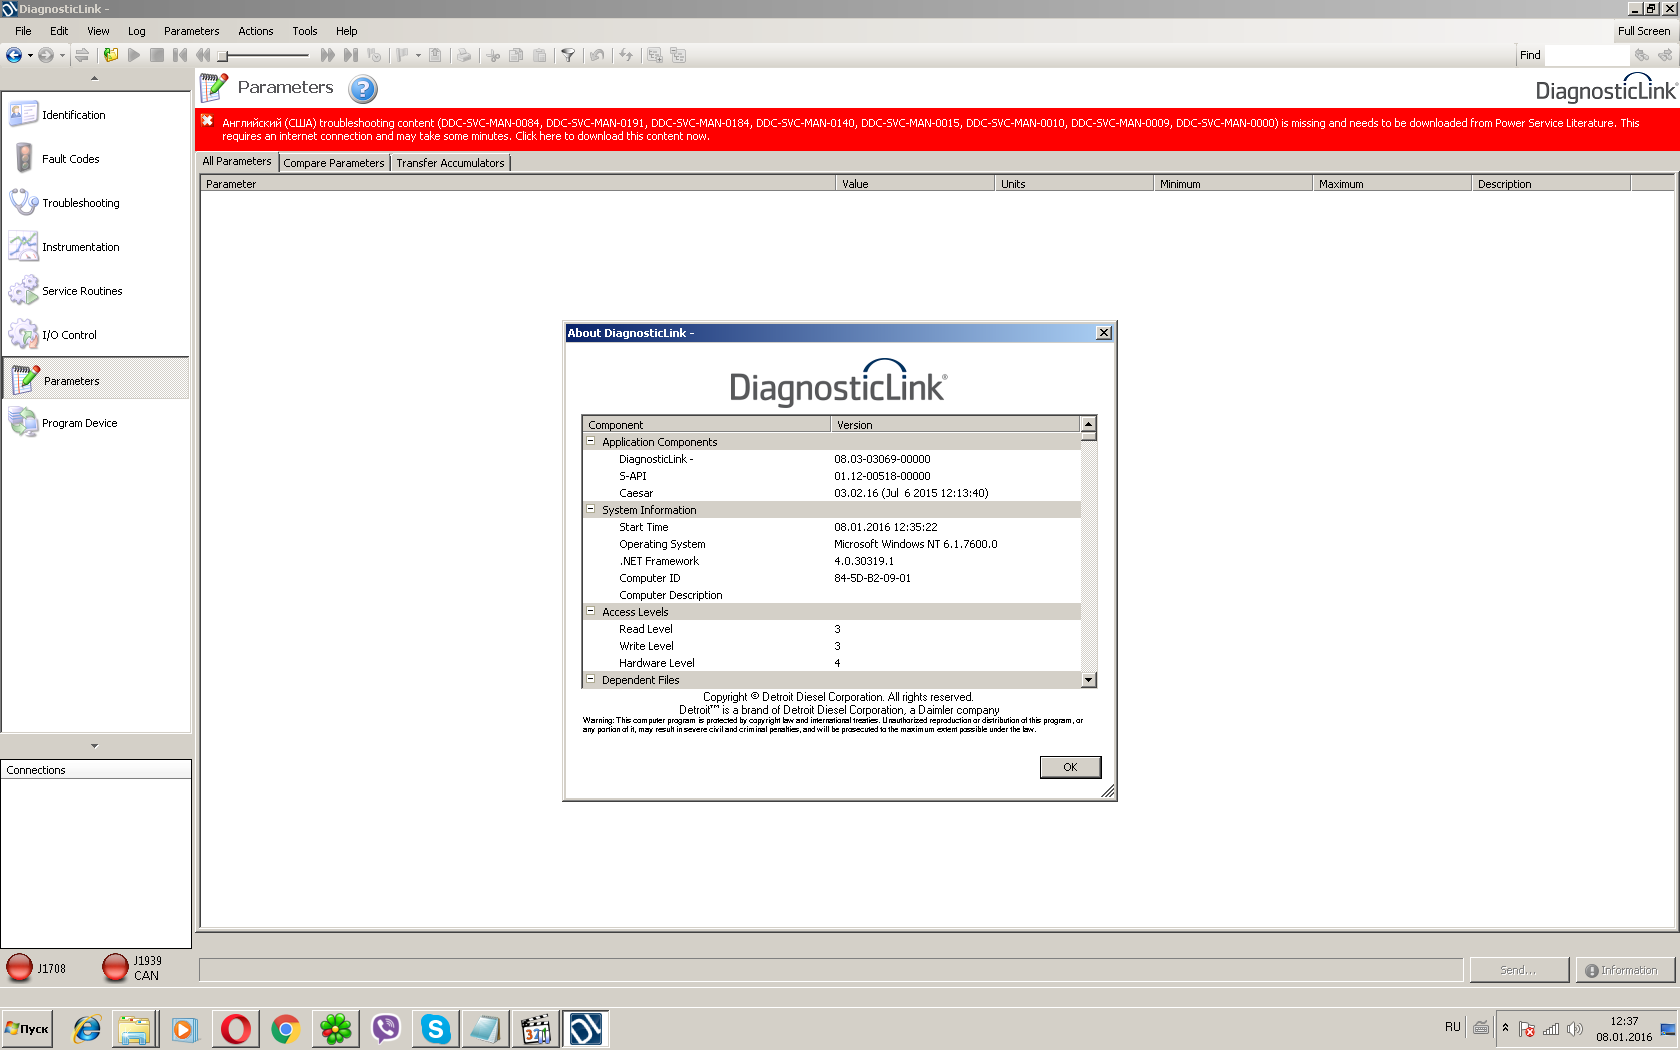Image resolution: width=1680 pixels, height=1050 pixels.
Task: Open the Edit menu
Action: pos(59,31)
